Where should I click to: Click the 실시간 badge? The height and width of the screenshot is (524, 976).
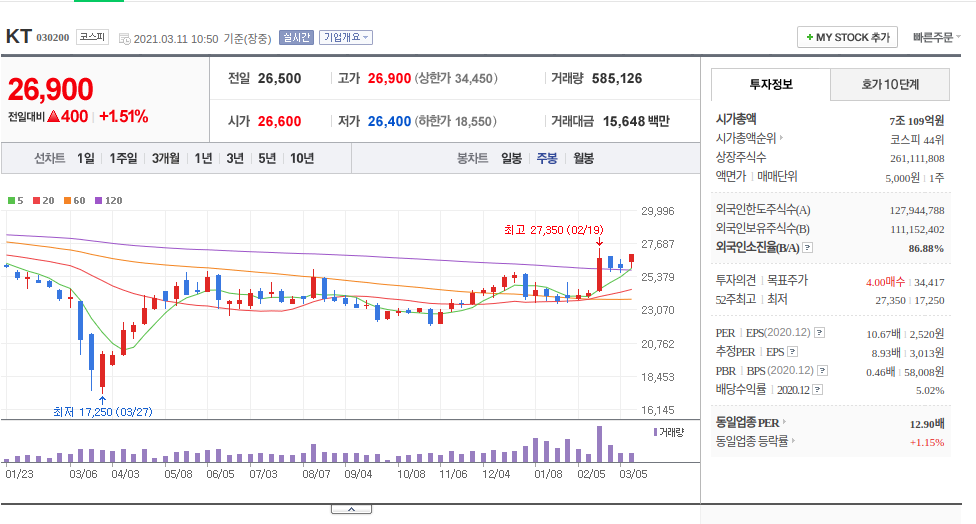click(296, 37)
